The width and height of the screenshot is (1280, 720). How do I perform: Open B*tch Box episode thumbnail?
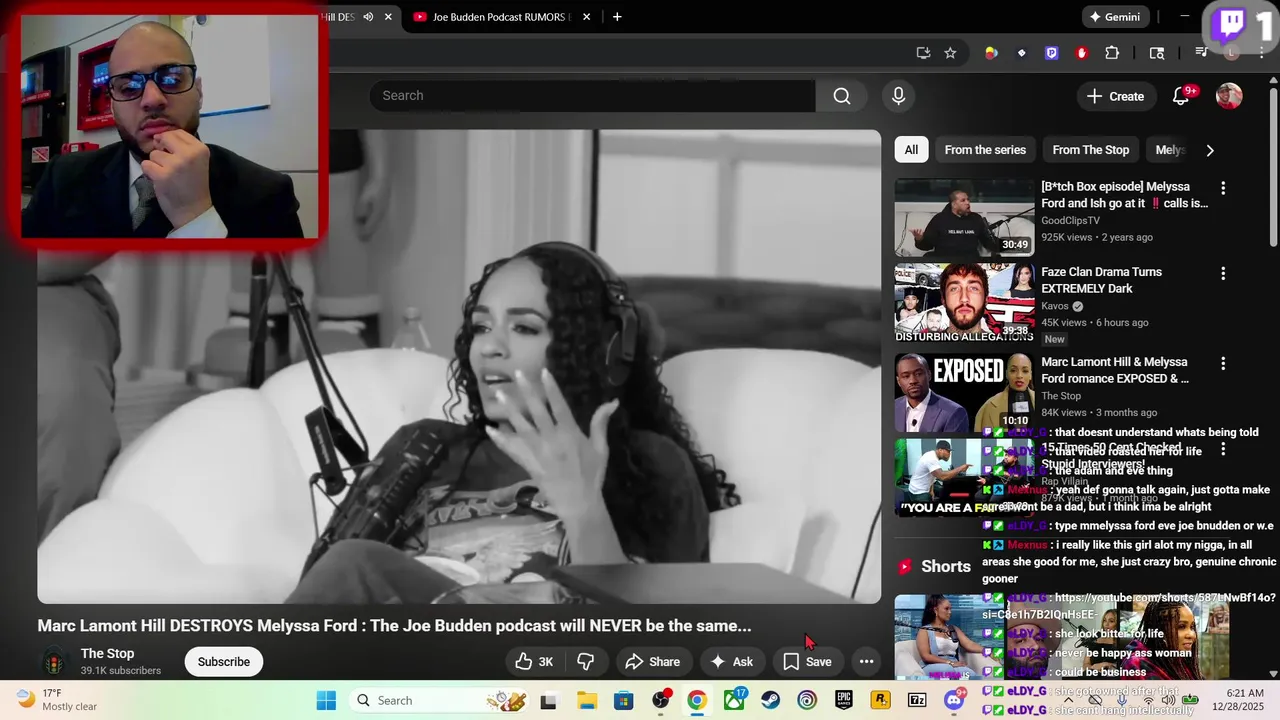(x=964, y=217)
